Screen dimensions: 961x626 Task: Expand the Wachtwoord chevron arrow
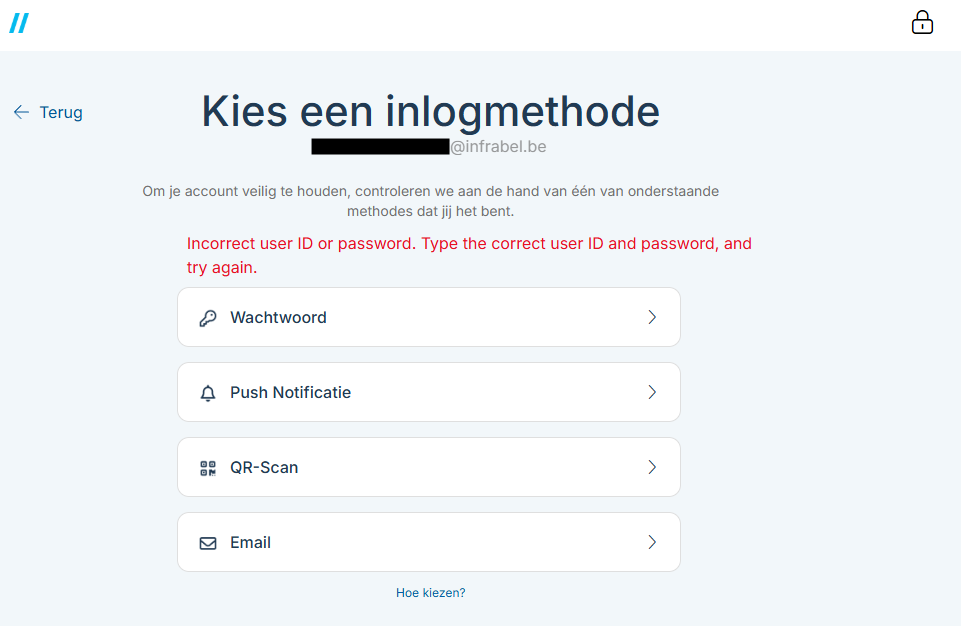pos(652,317)
